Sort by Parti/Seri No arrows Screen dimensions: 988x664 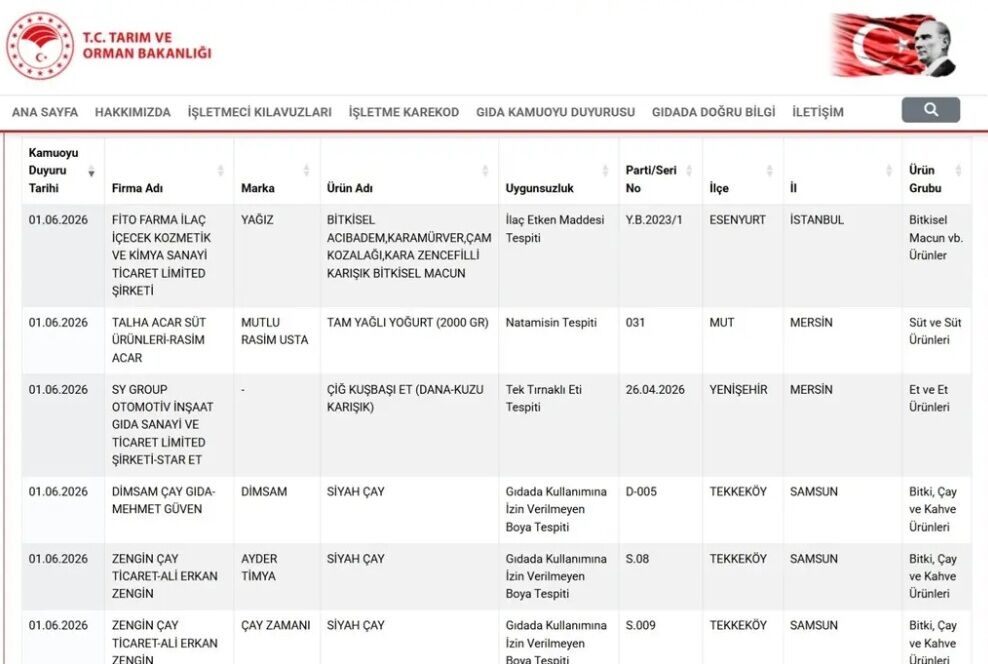[x=689, y=171]
